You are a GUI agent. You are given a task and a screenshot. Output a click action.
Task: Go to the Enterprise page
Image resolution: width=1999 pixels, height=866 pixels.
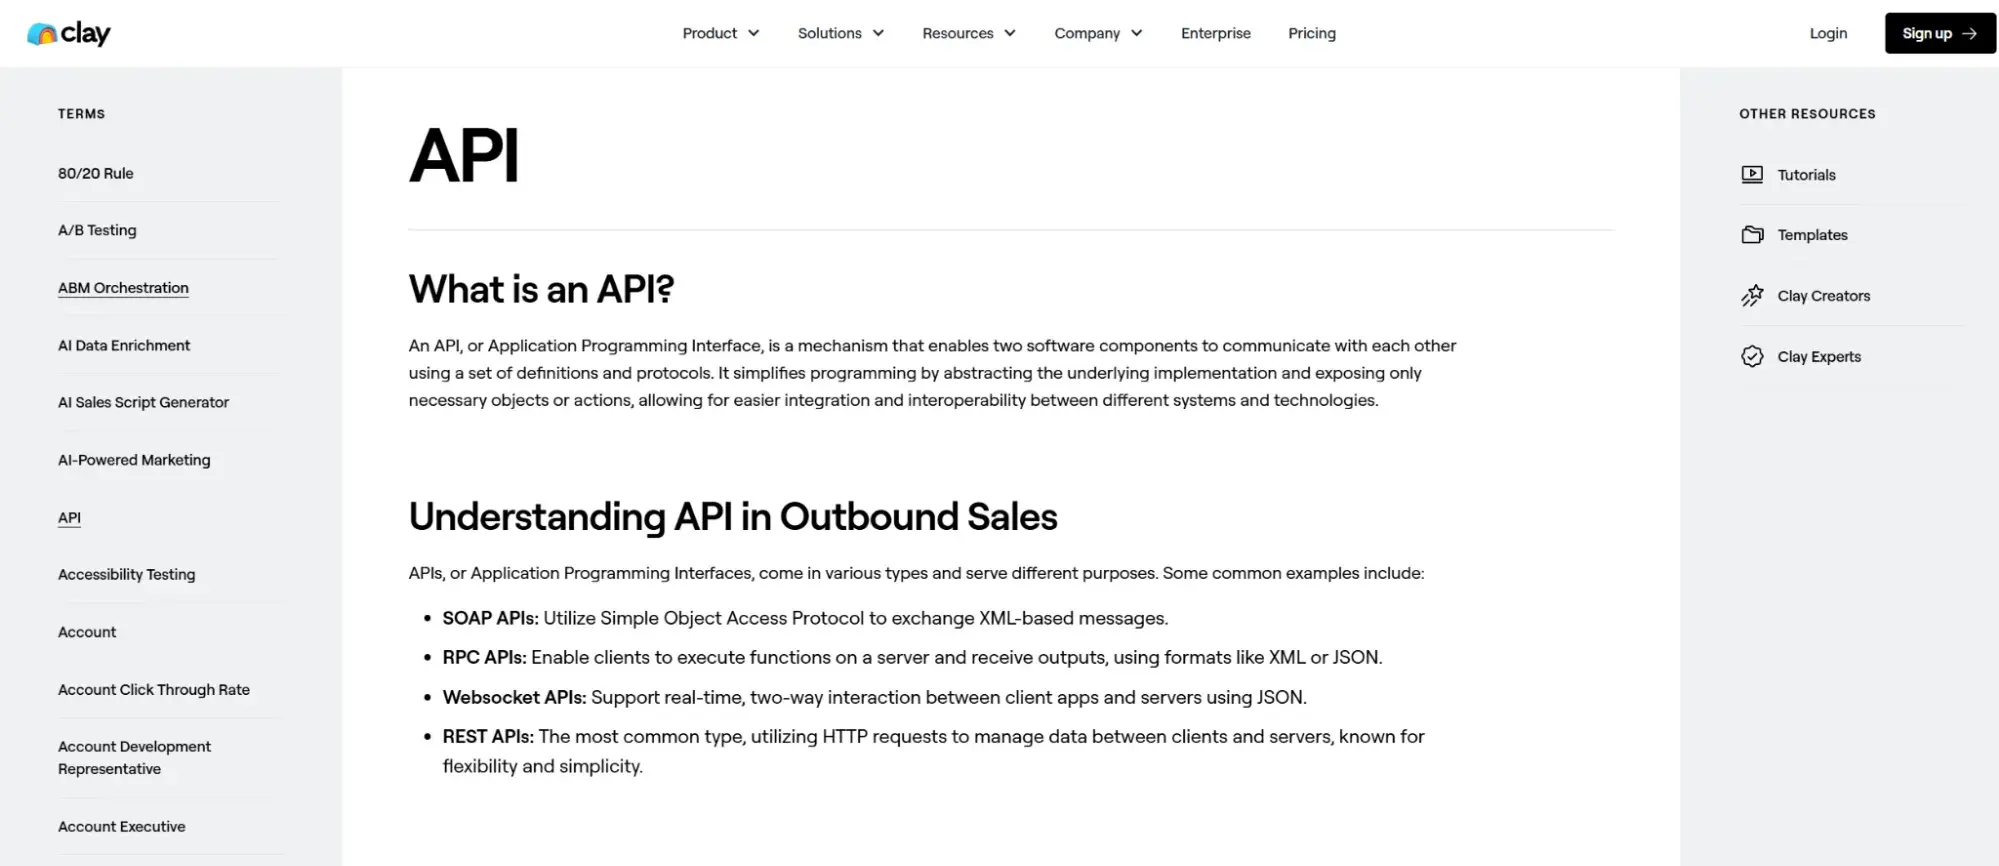point(1215,34)
